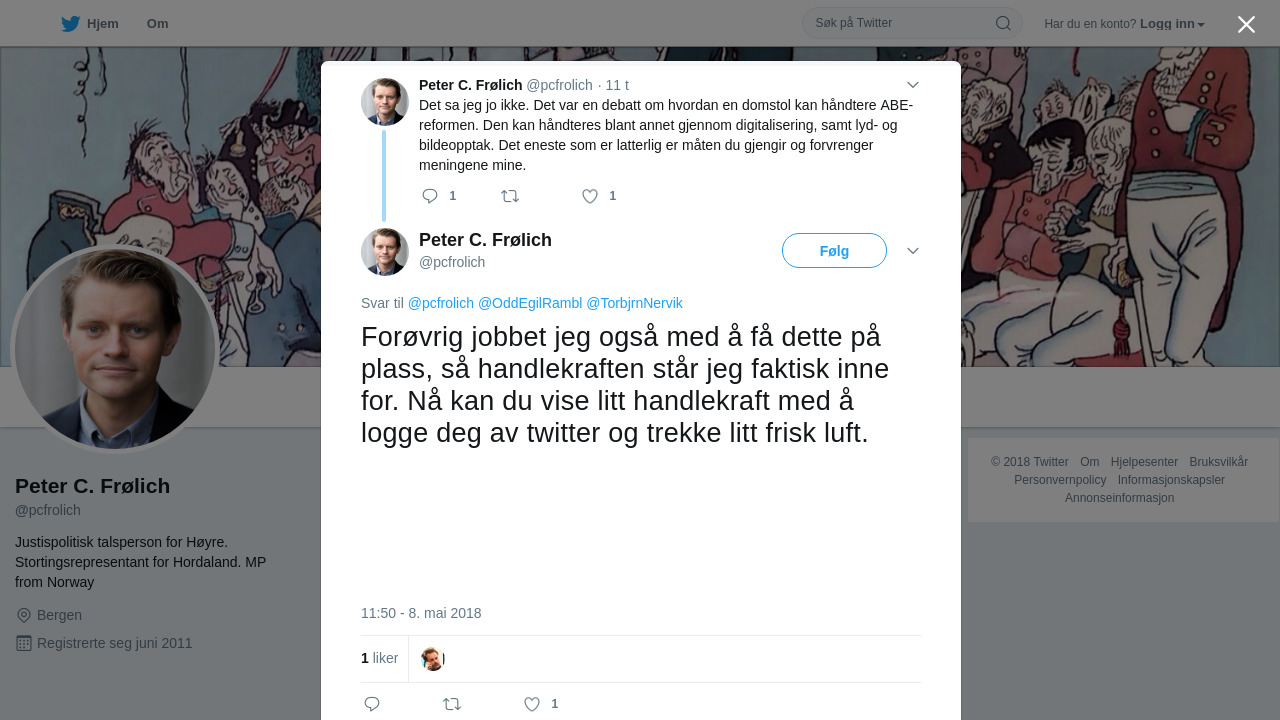Screen dimensions: 1280x720
Task: Open the Logg inn dropdown
Action: point(1172,24)
